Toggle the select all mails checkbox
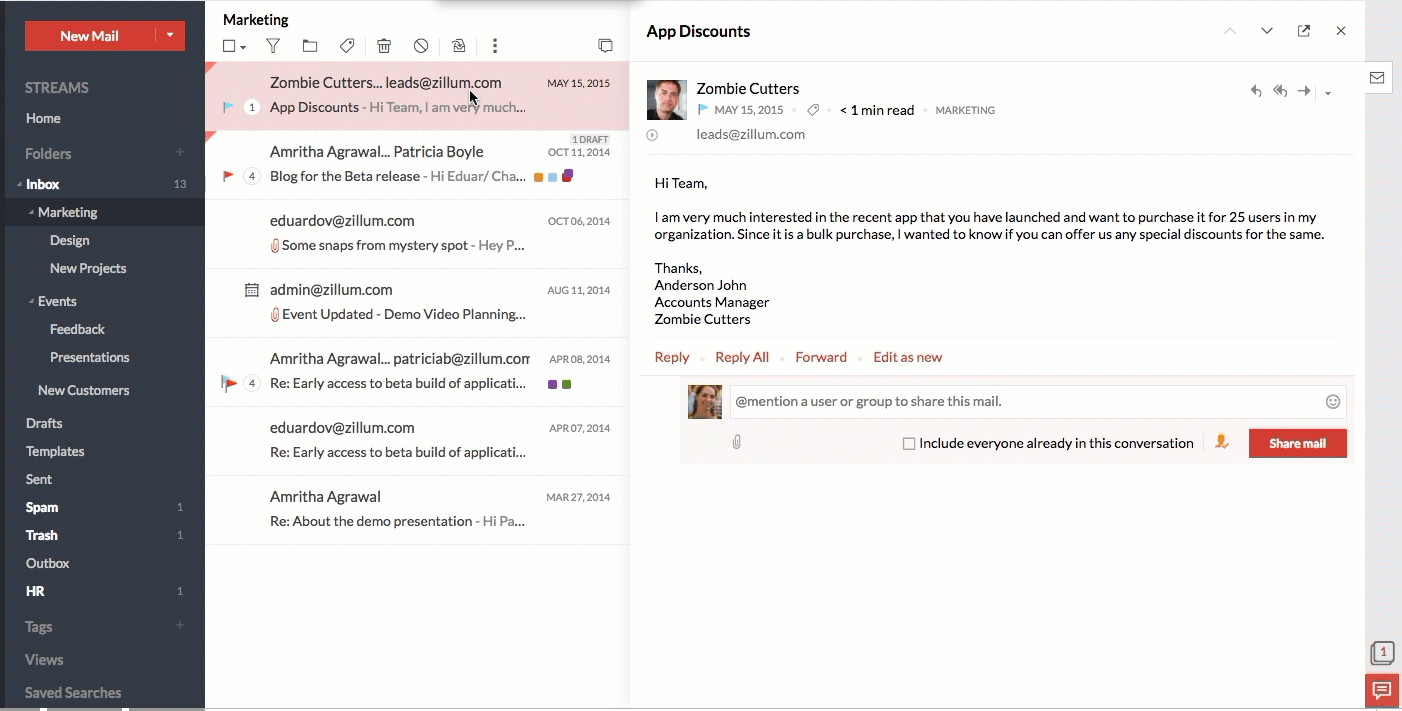 [x=229, y=46]
